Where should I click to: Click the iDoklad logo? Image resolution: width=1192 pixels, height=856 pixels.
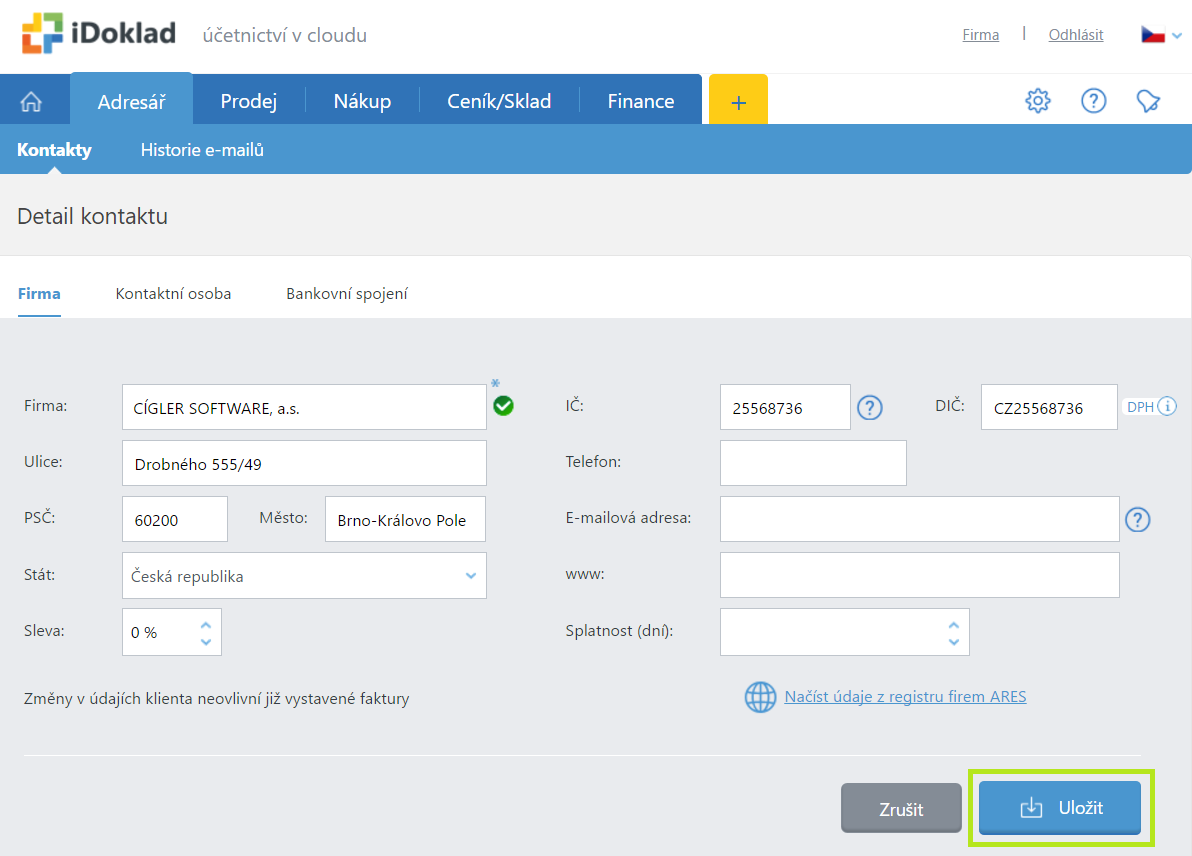click(99, 33)
